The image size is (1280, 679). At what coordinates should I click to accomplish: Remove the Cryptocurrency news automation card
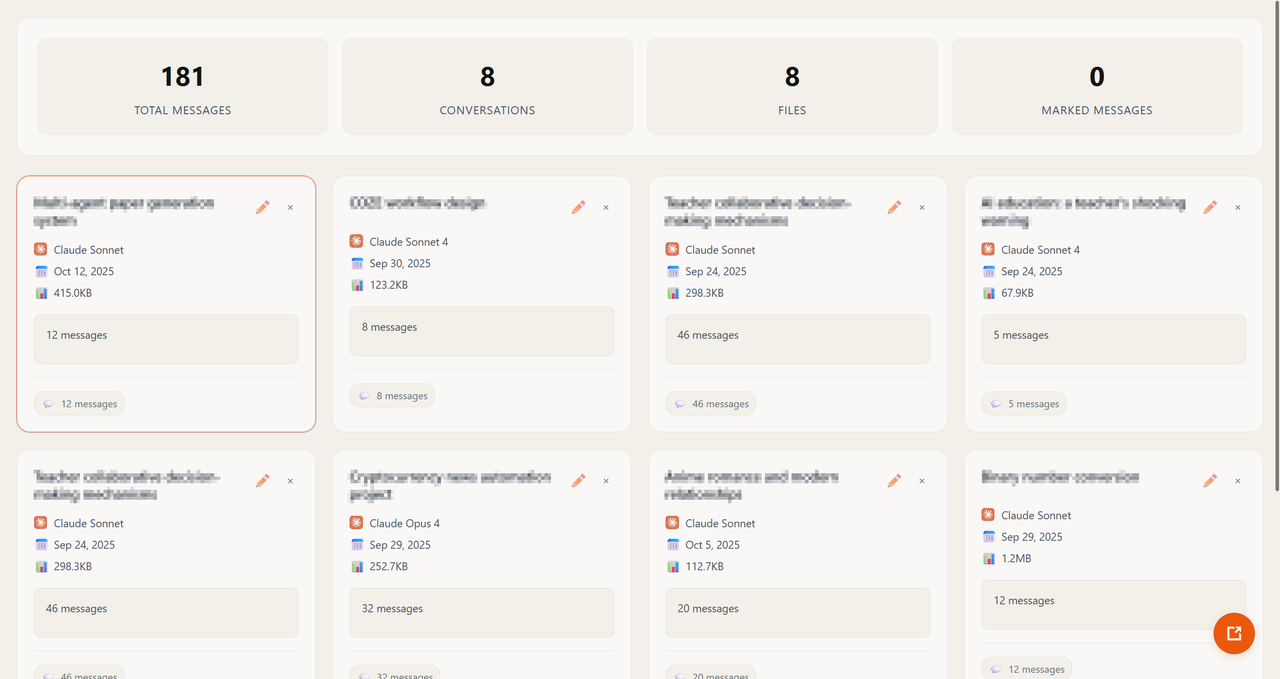tap(606, 481)
